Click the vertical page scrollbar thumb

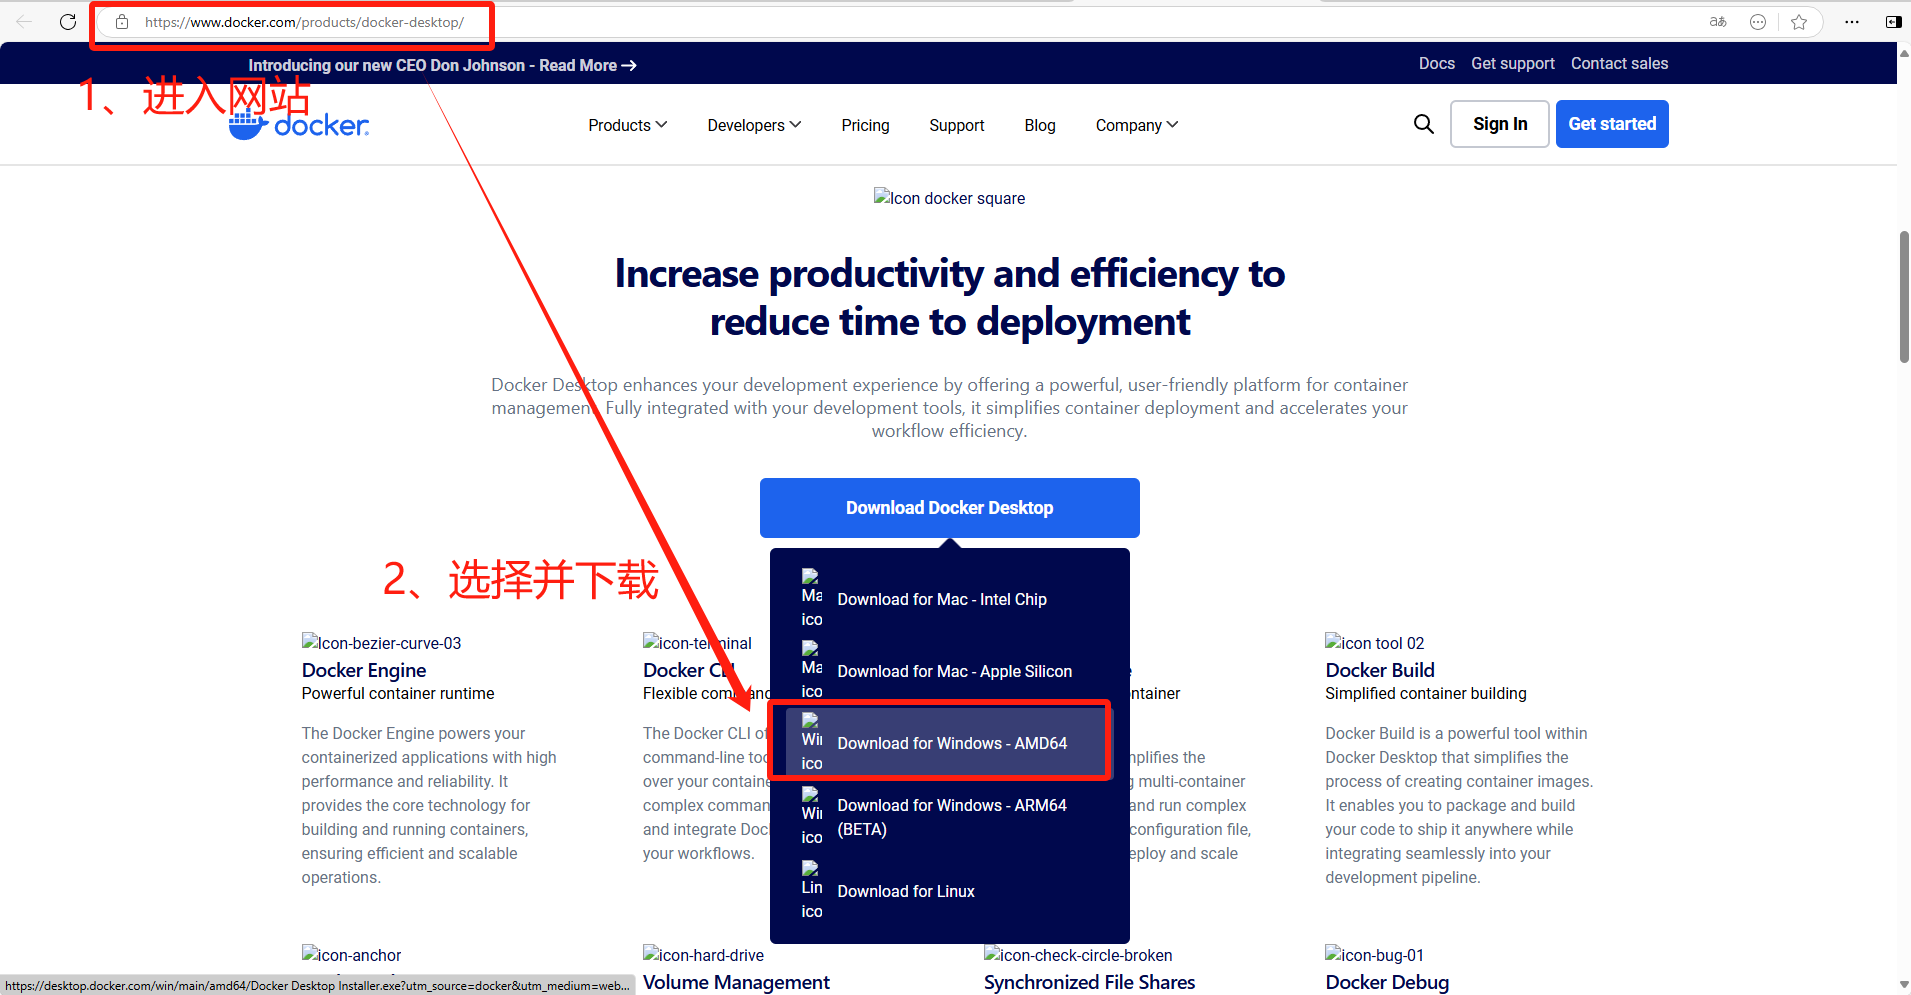(1903, 296)
